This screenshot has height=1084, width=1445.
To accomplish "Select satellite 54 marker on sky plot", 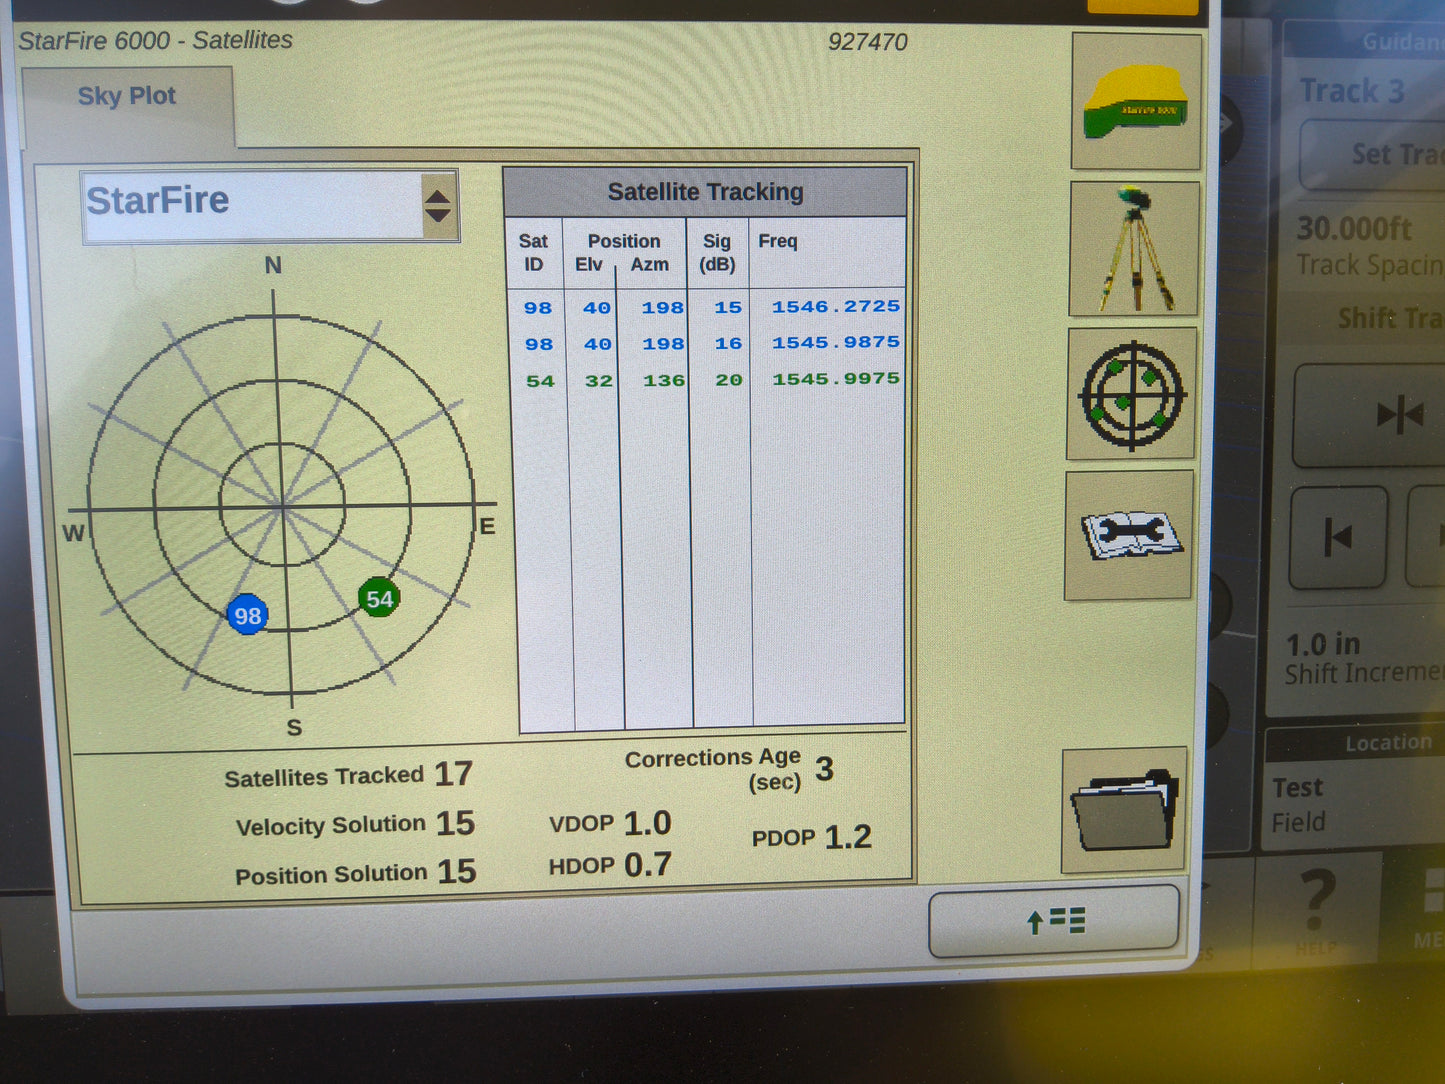I will 379,598.
